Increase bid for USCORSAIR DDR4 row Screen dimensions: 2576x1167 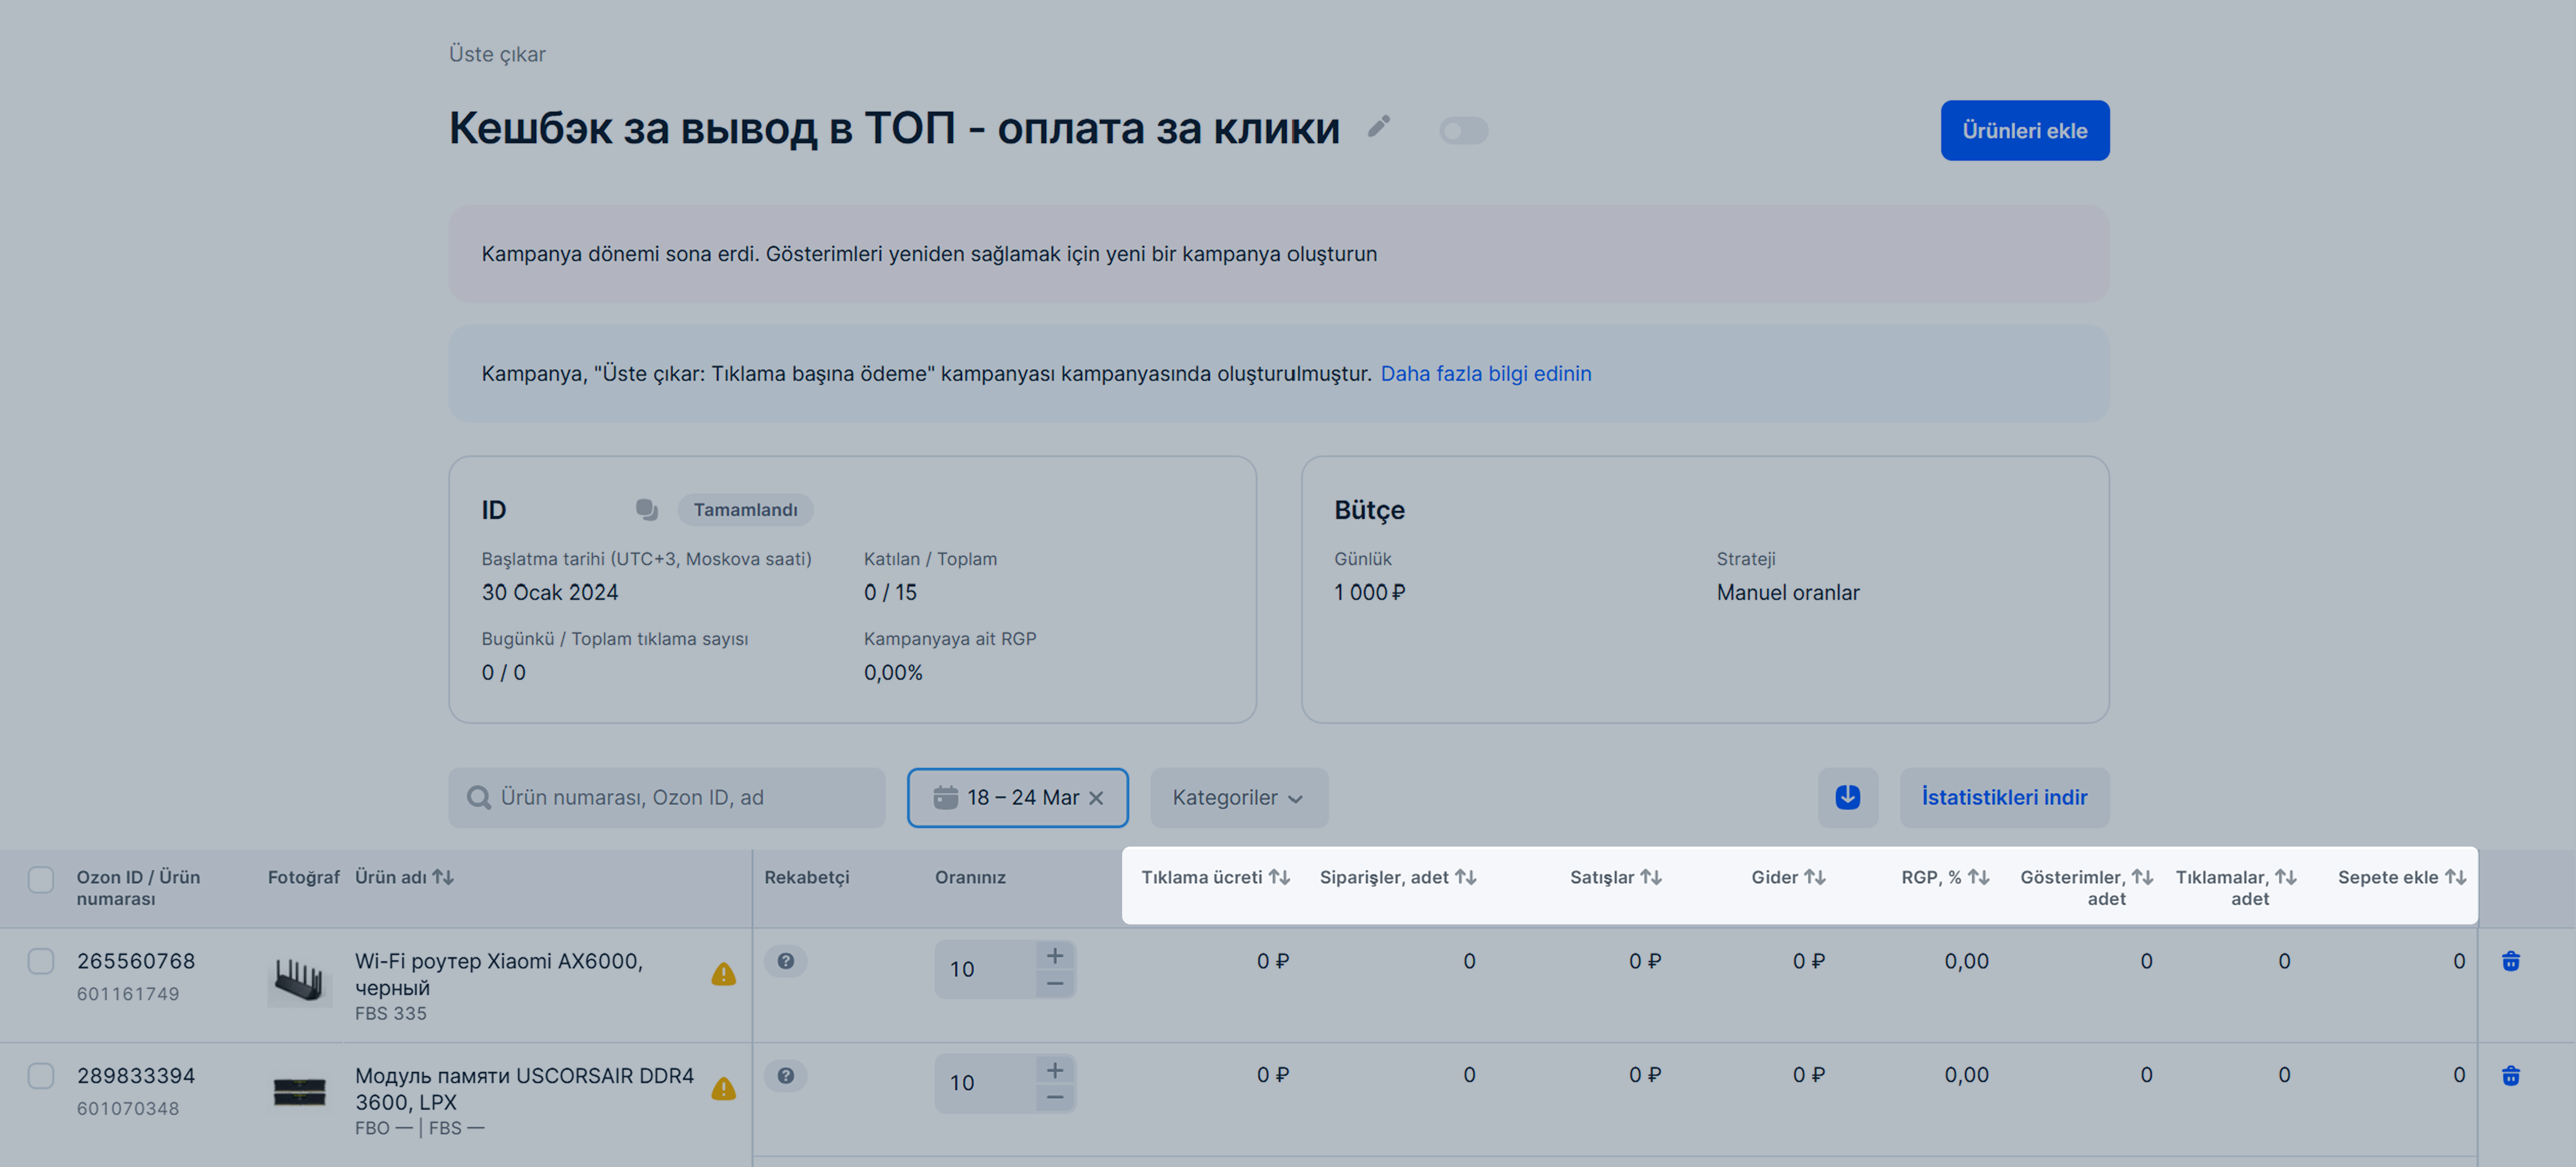(x=1054, y=1070)
